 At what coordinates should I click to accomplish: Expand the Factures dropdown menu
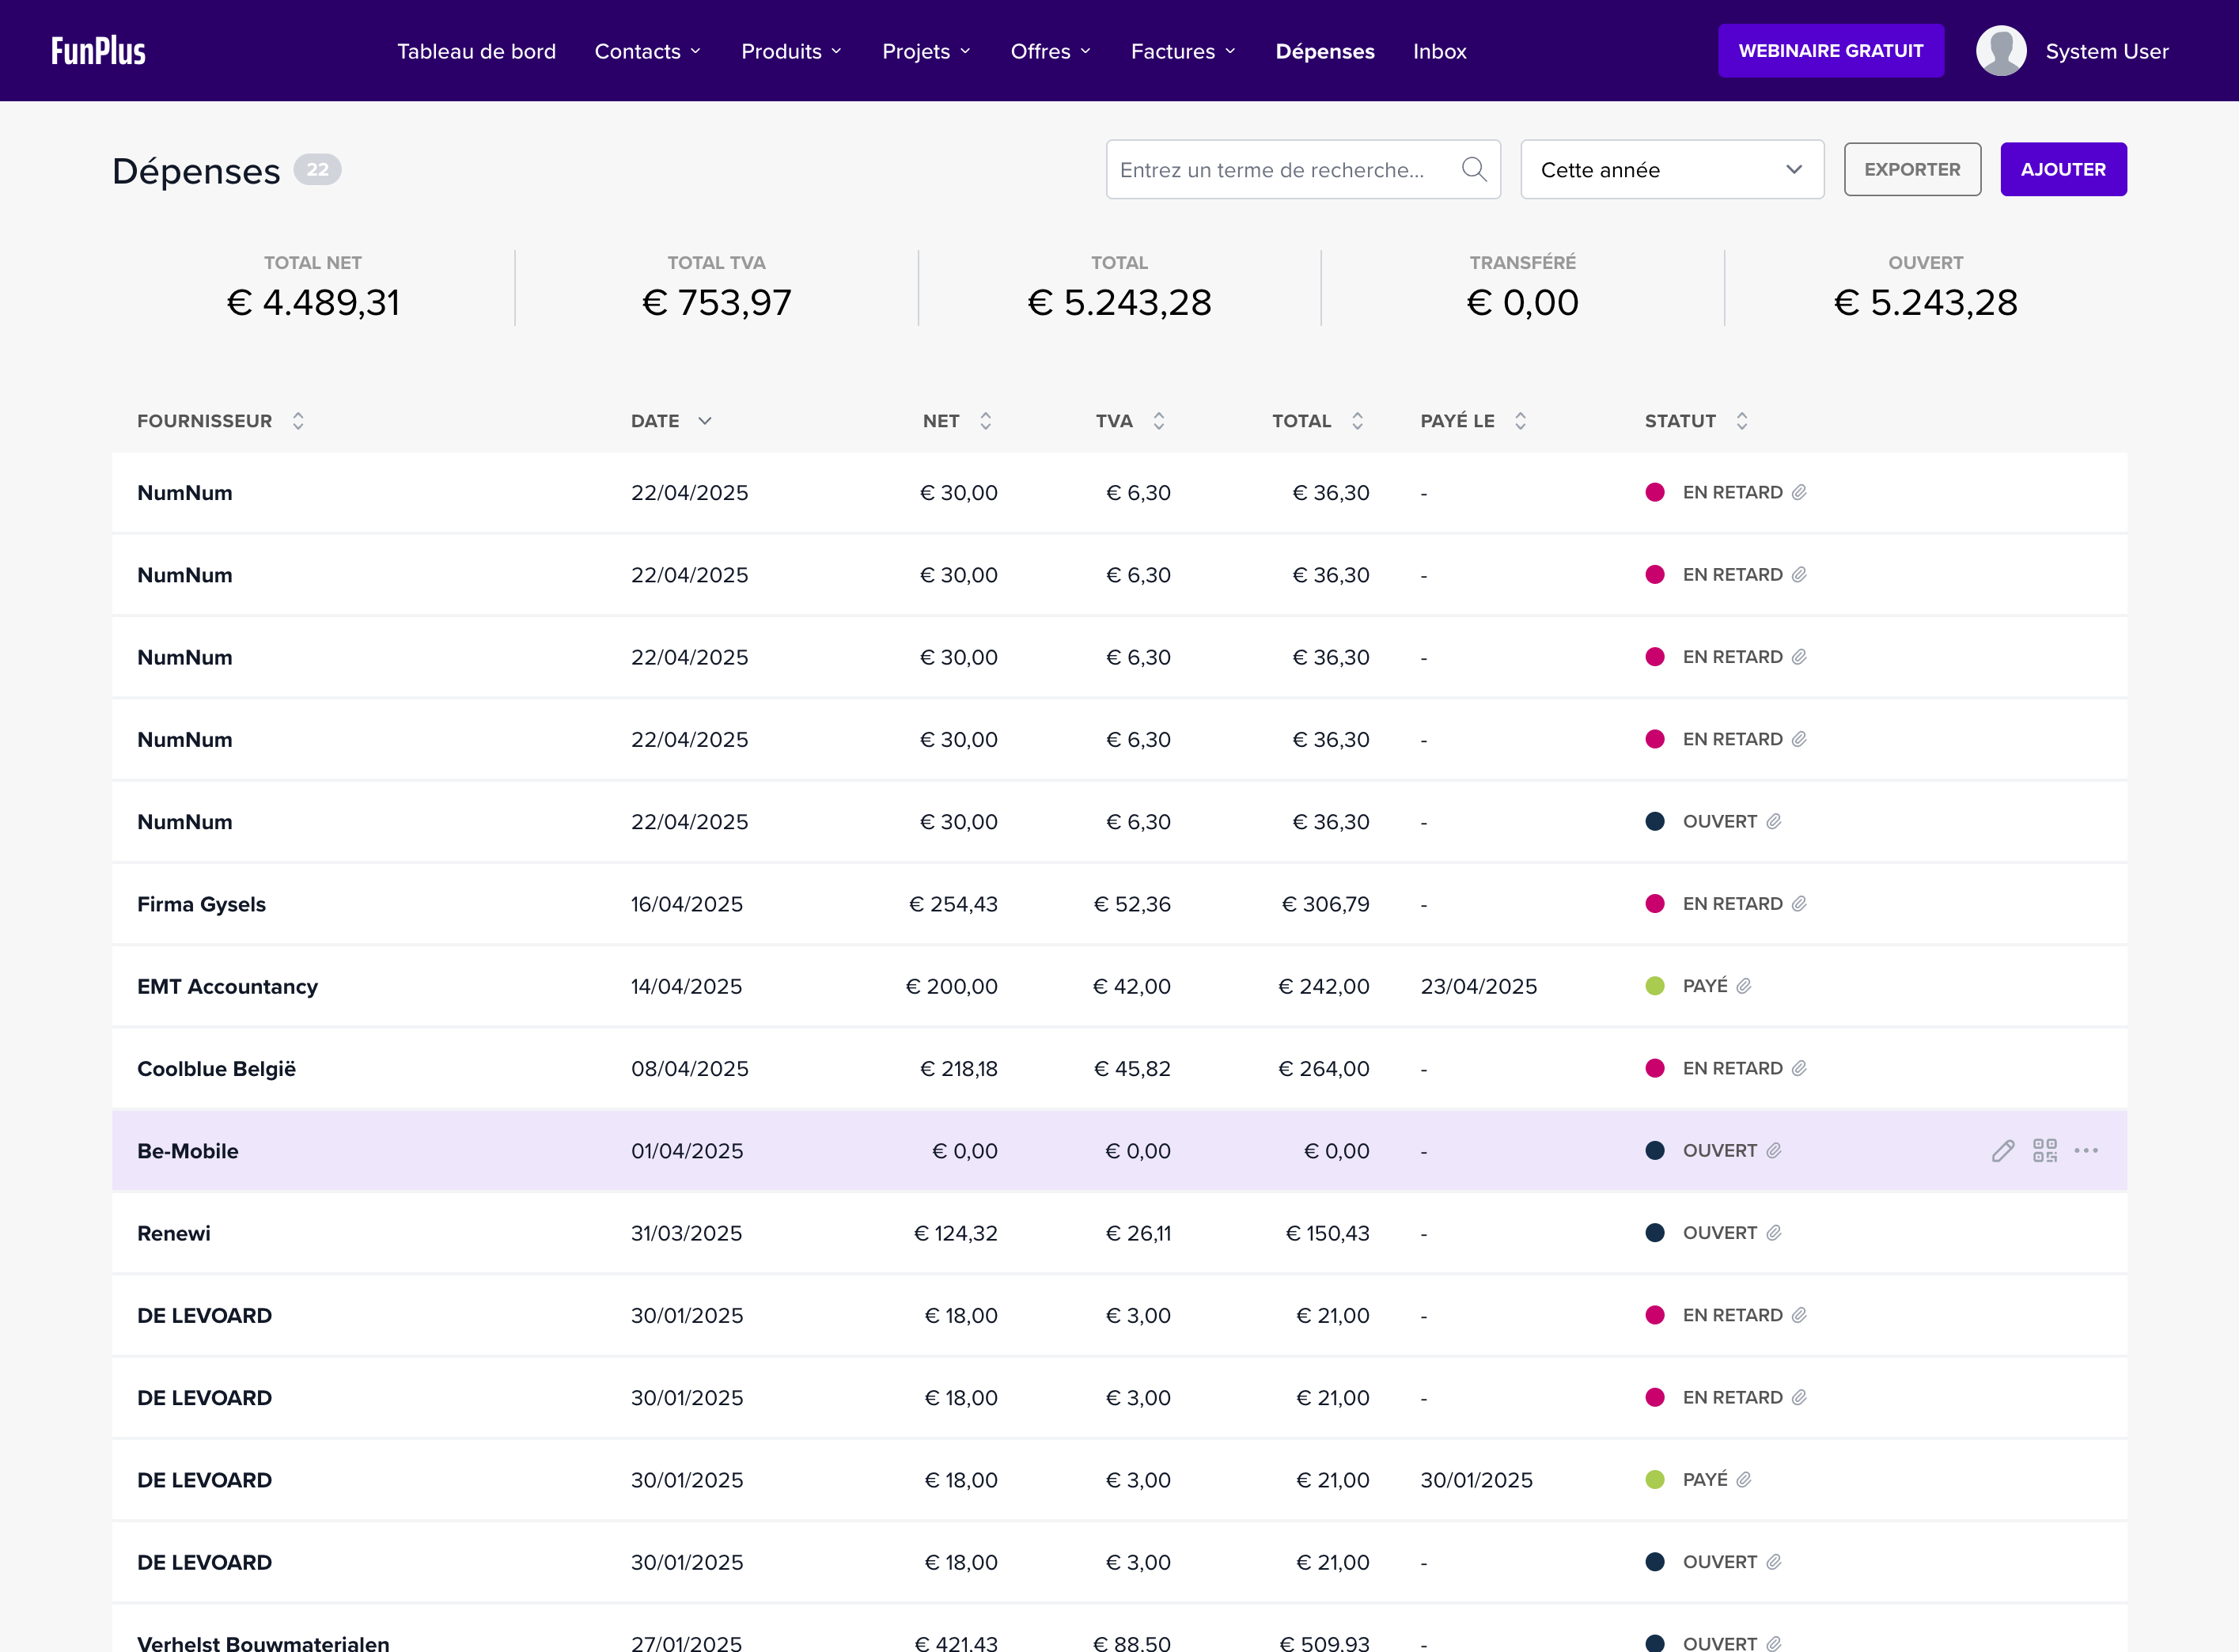click(x=1182, y=51)
